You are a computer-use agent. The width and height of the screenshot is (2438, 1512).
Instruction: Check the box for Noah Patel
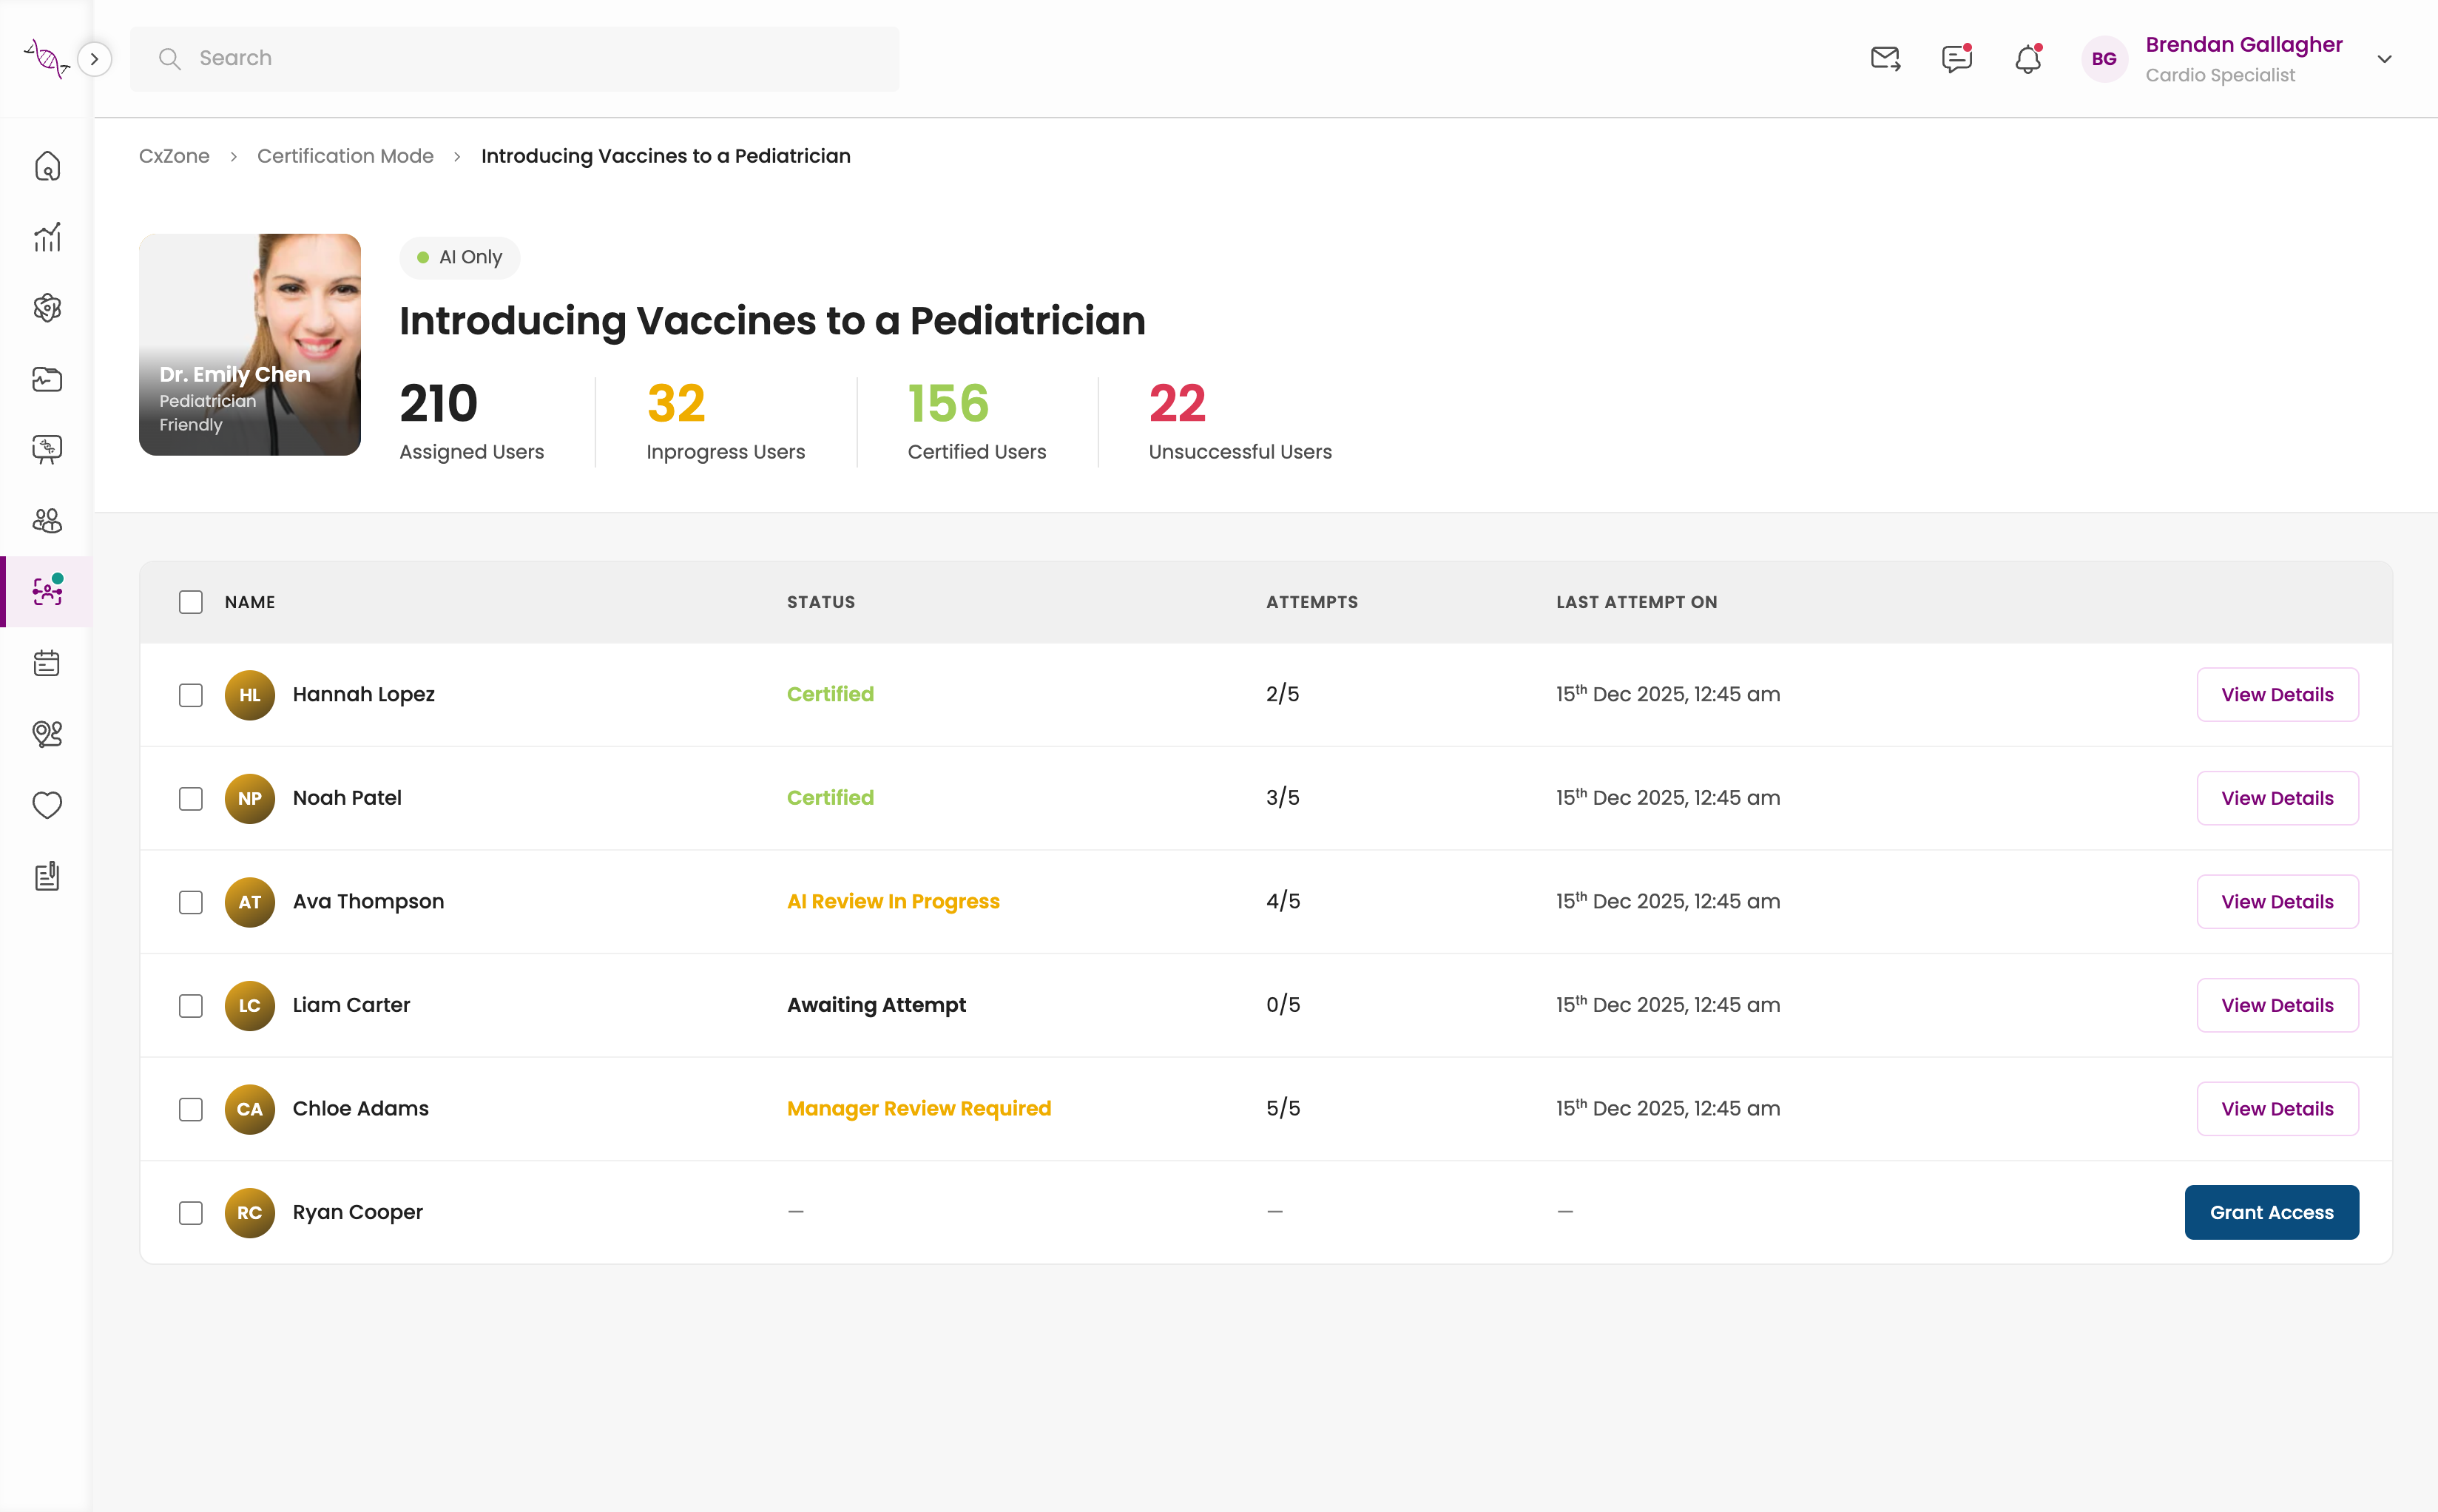pyautogui.click(x=190, y=799)
